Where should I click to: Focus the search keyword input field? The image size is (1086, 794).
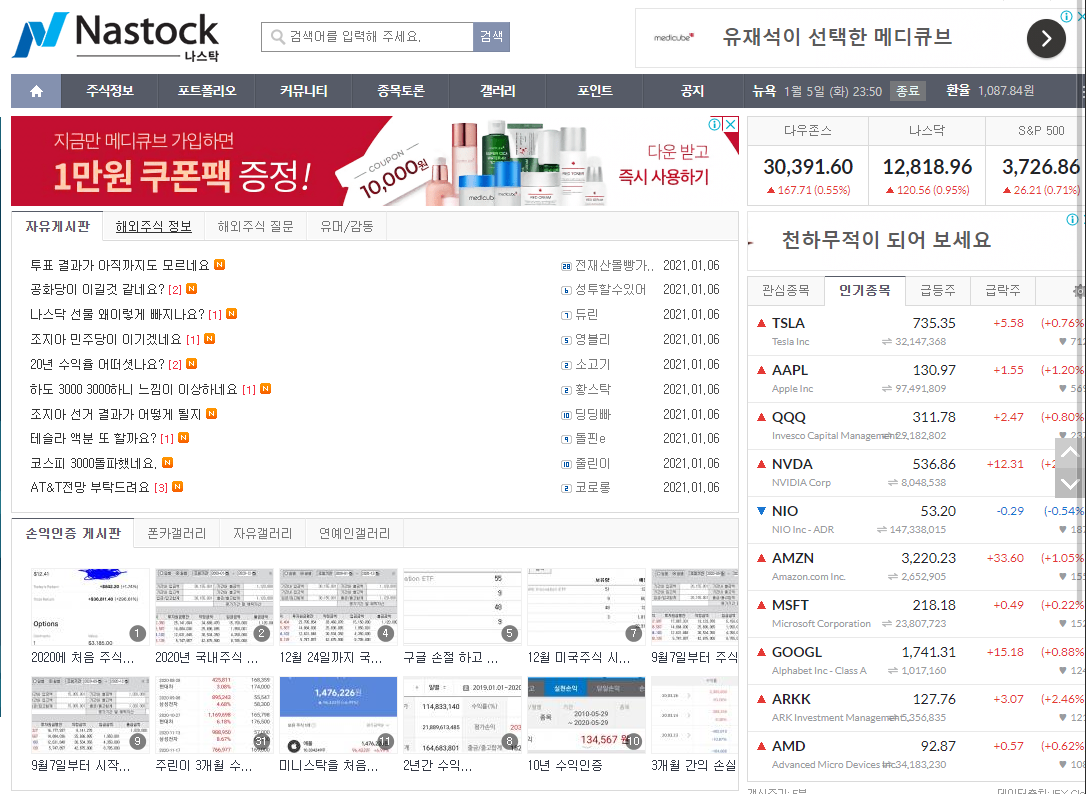[x=367, y=37]
